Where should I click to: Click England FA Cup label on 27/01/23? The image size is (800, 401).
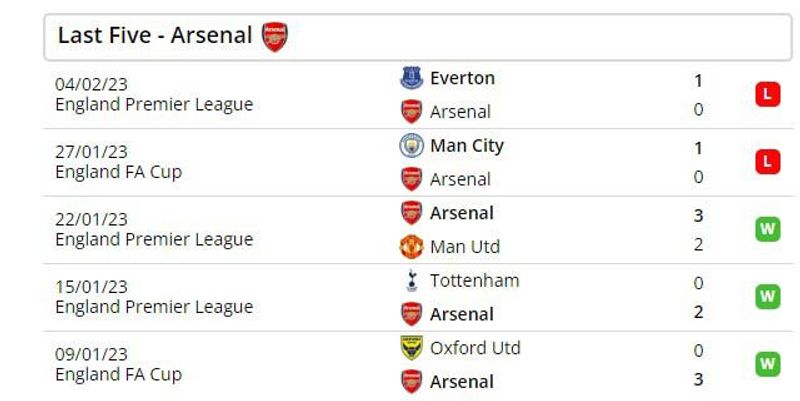pos(118,172)
